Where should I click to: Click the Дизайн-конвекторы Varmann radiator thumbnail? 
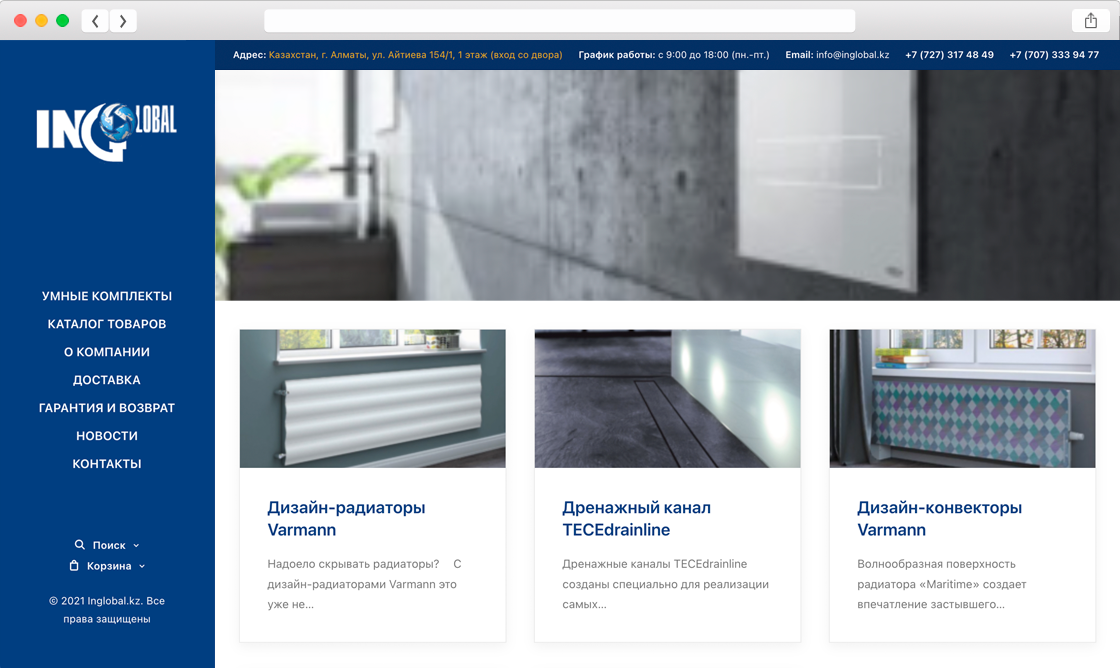[x=962, y=398]
